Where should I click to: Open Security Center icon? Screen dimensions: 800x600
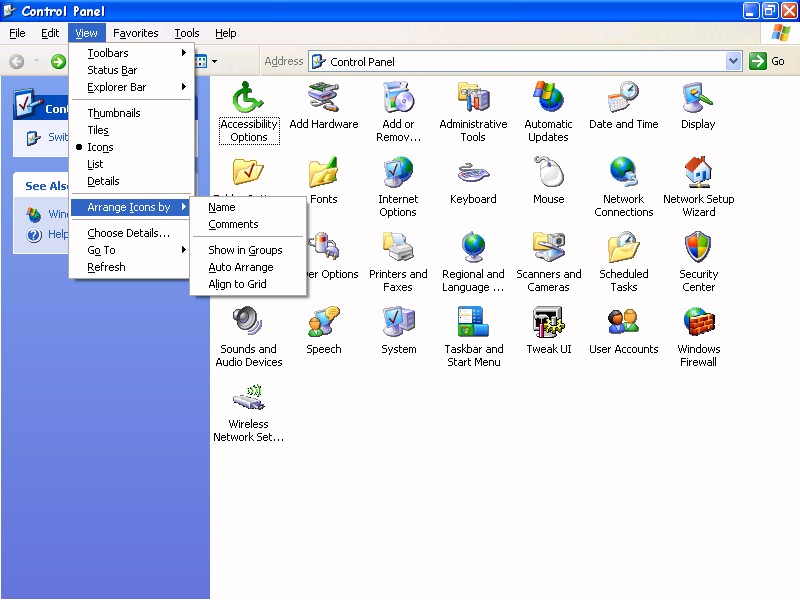coord(698,262)
